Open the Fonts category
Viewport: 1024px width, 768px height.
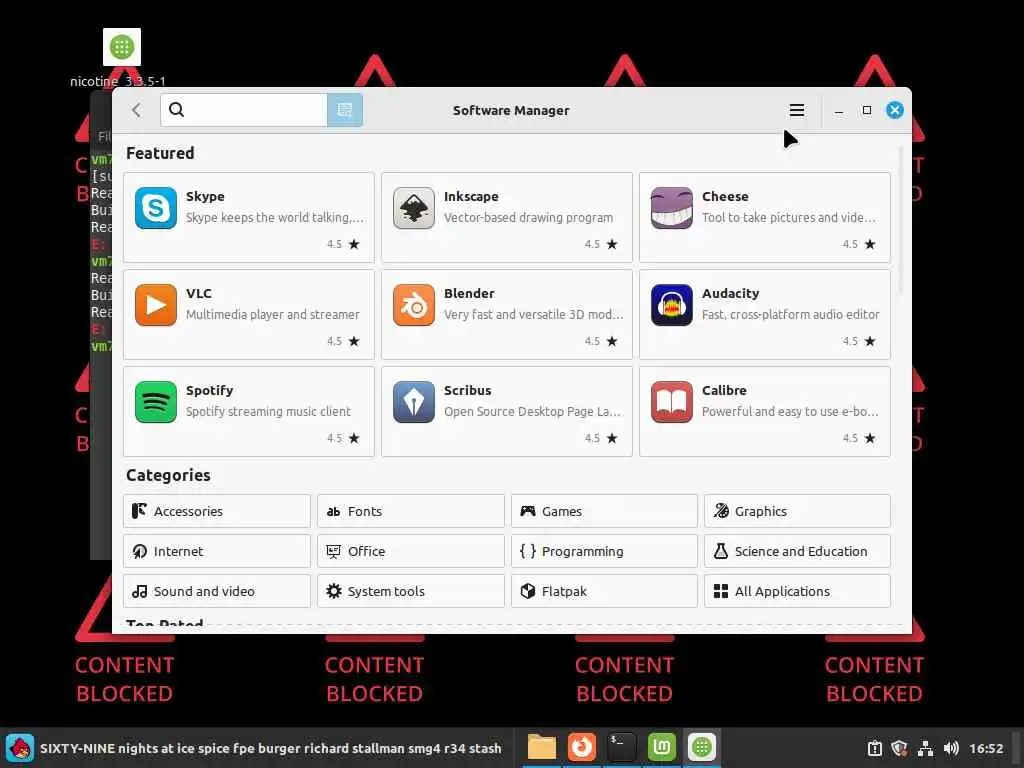(410, 511)
